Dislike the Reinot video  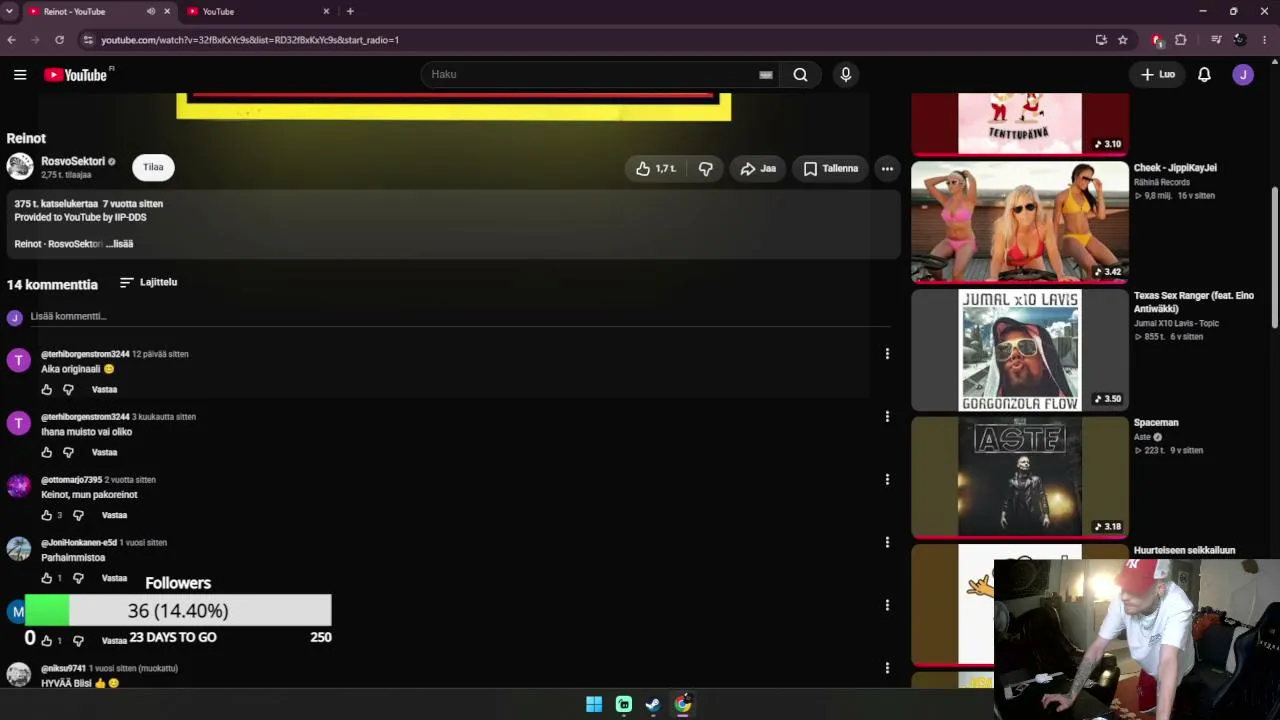pyautogui.click(x=705, y=169)
